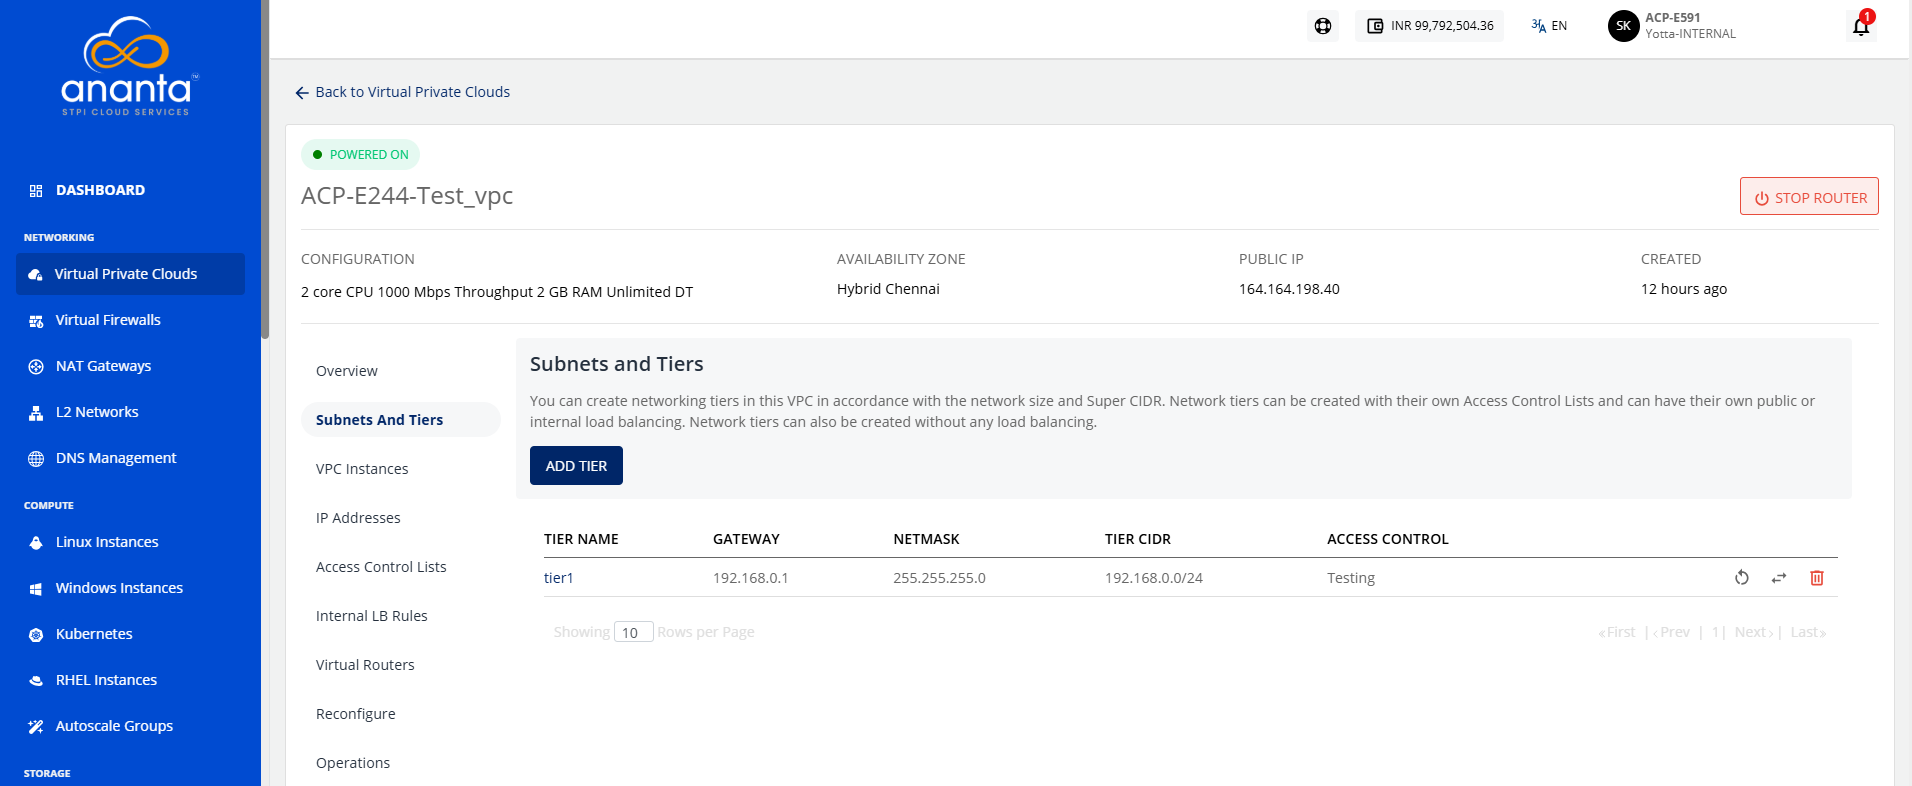Image resolution: width=1912 pixels, height=786 pixels.
Task: Select Subnets And Tiers tab
Action: coord(400,420)
